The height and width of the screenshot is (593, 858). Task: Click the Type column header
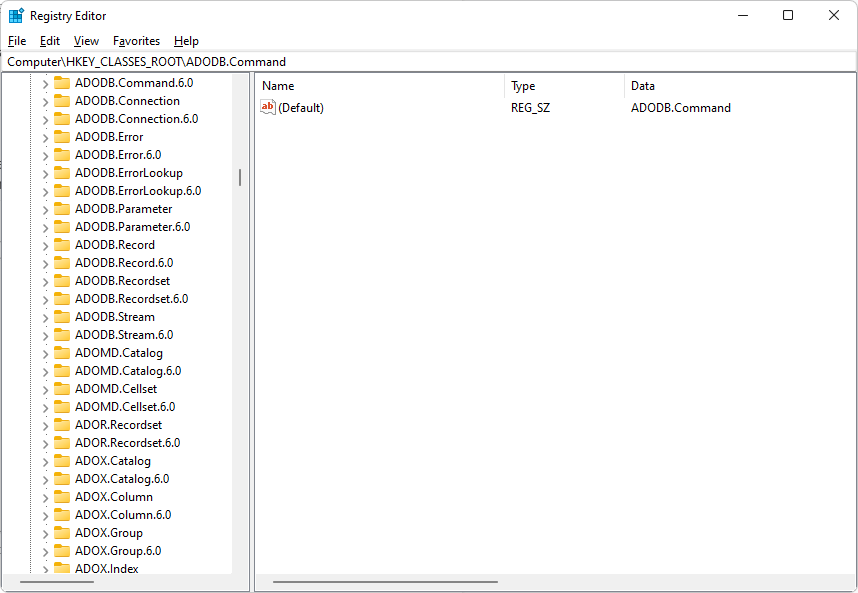(564, 86)
